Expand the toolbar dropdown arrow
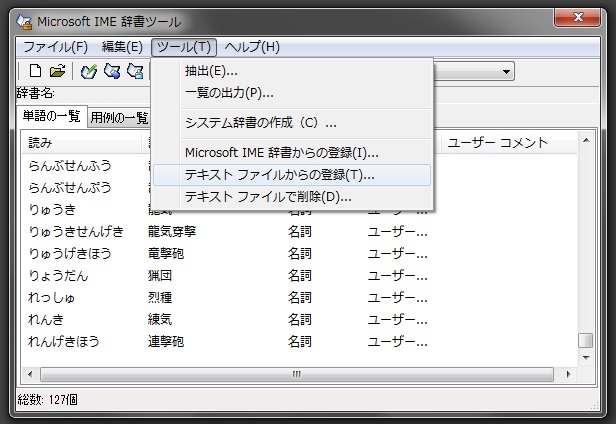Image resolution: width=616 pixels, height=424 pixels. click(506, 72)
